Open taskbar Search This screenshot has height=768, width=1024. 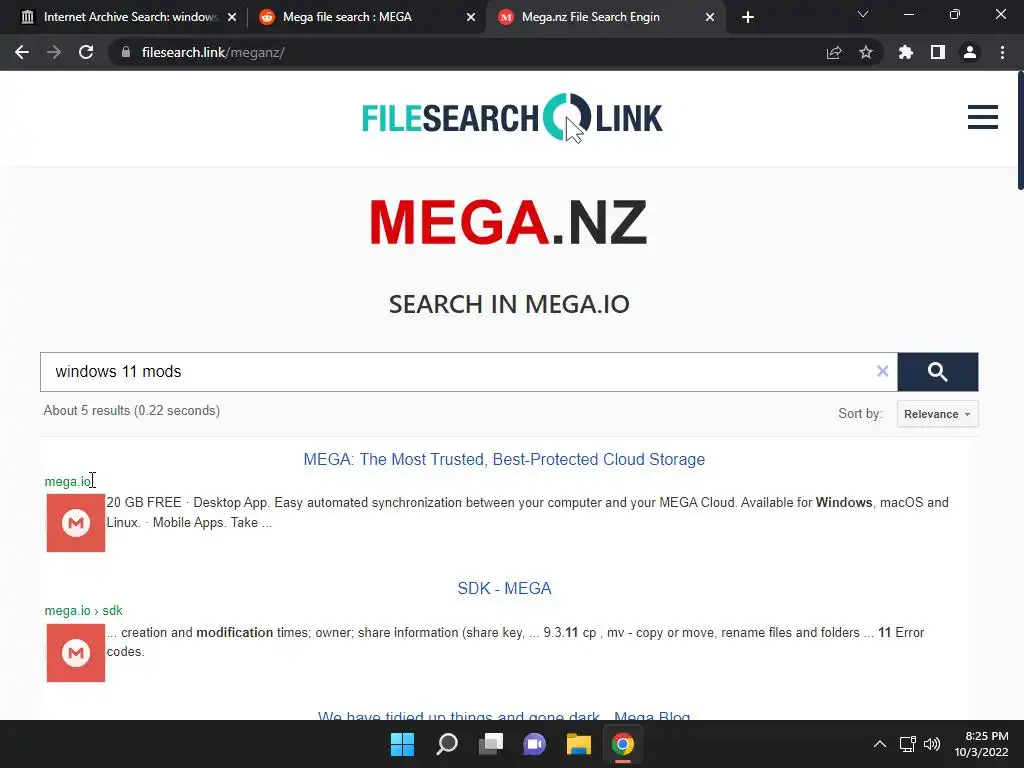click(447, 744)
